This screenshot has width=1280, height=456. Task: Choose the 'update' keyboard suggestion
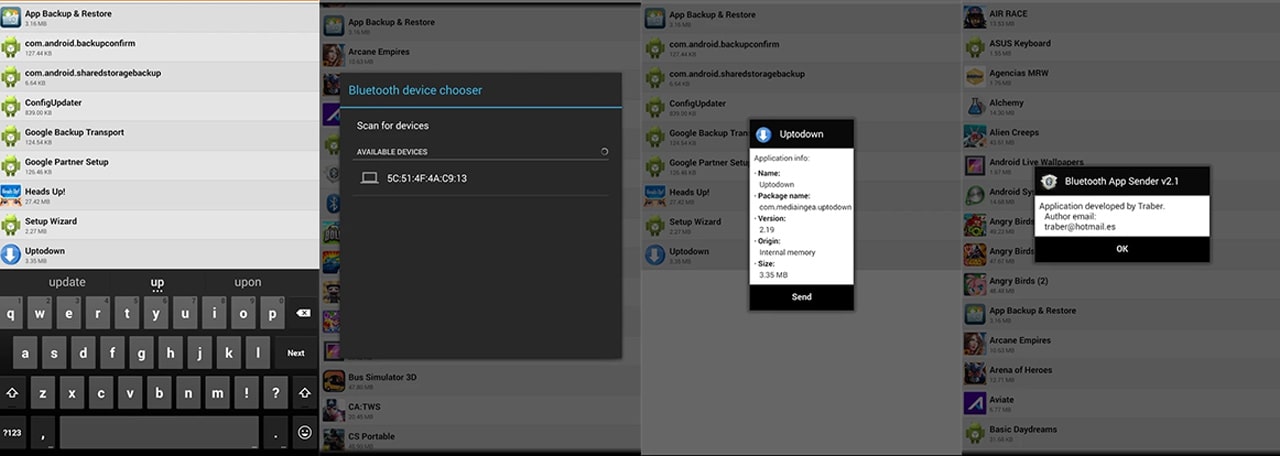(67, 282)
